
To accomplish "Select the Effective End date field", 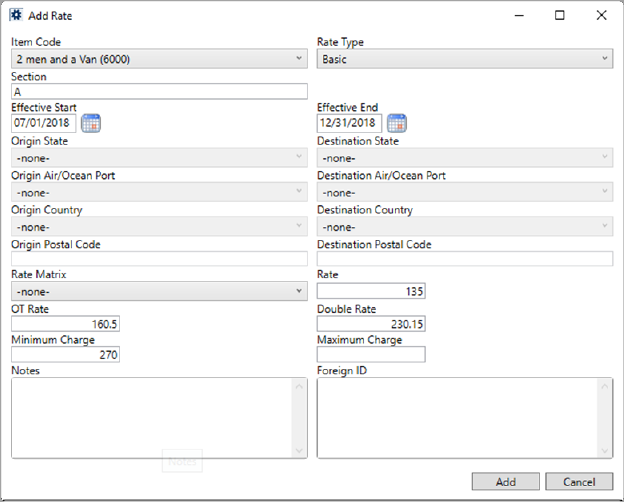I will (x=349, y=123).
